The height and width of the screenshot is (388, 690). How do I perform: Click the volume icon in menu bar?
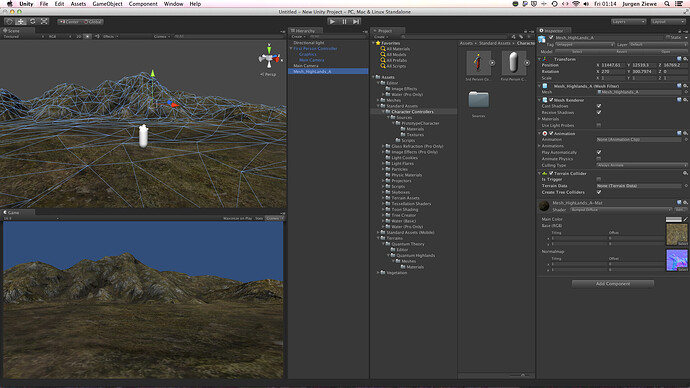(x=586, y=4)
